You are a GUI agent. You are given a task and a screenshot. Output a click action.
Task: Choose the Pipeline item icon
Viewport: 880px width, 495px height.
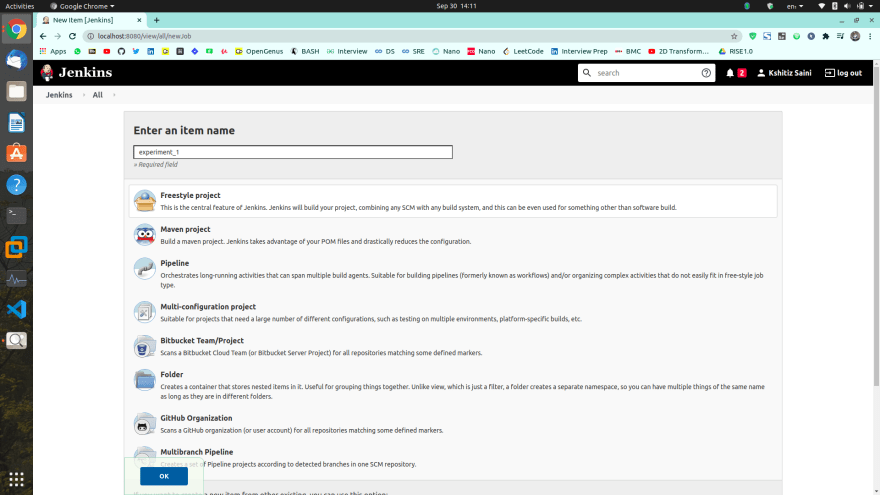(x=145, y=268)
